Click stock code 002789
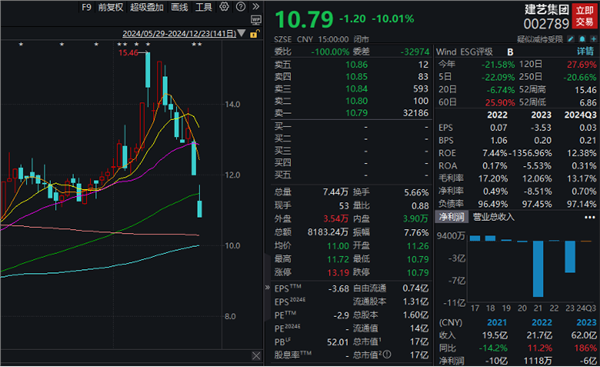The width and height of the screenshot is (600, 367). (x=546, y=24)
